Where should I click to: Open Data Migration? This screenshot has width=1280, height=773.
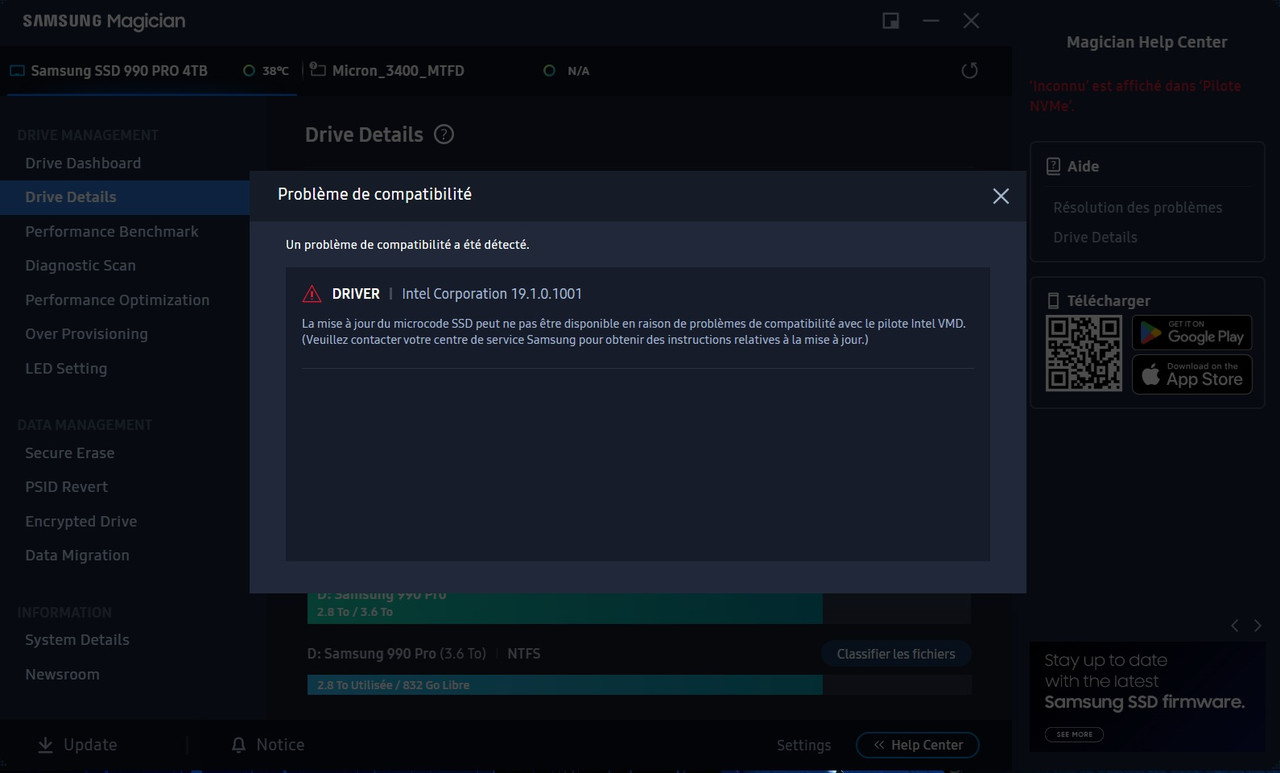[x=77, y=555]
